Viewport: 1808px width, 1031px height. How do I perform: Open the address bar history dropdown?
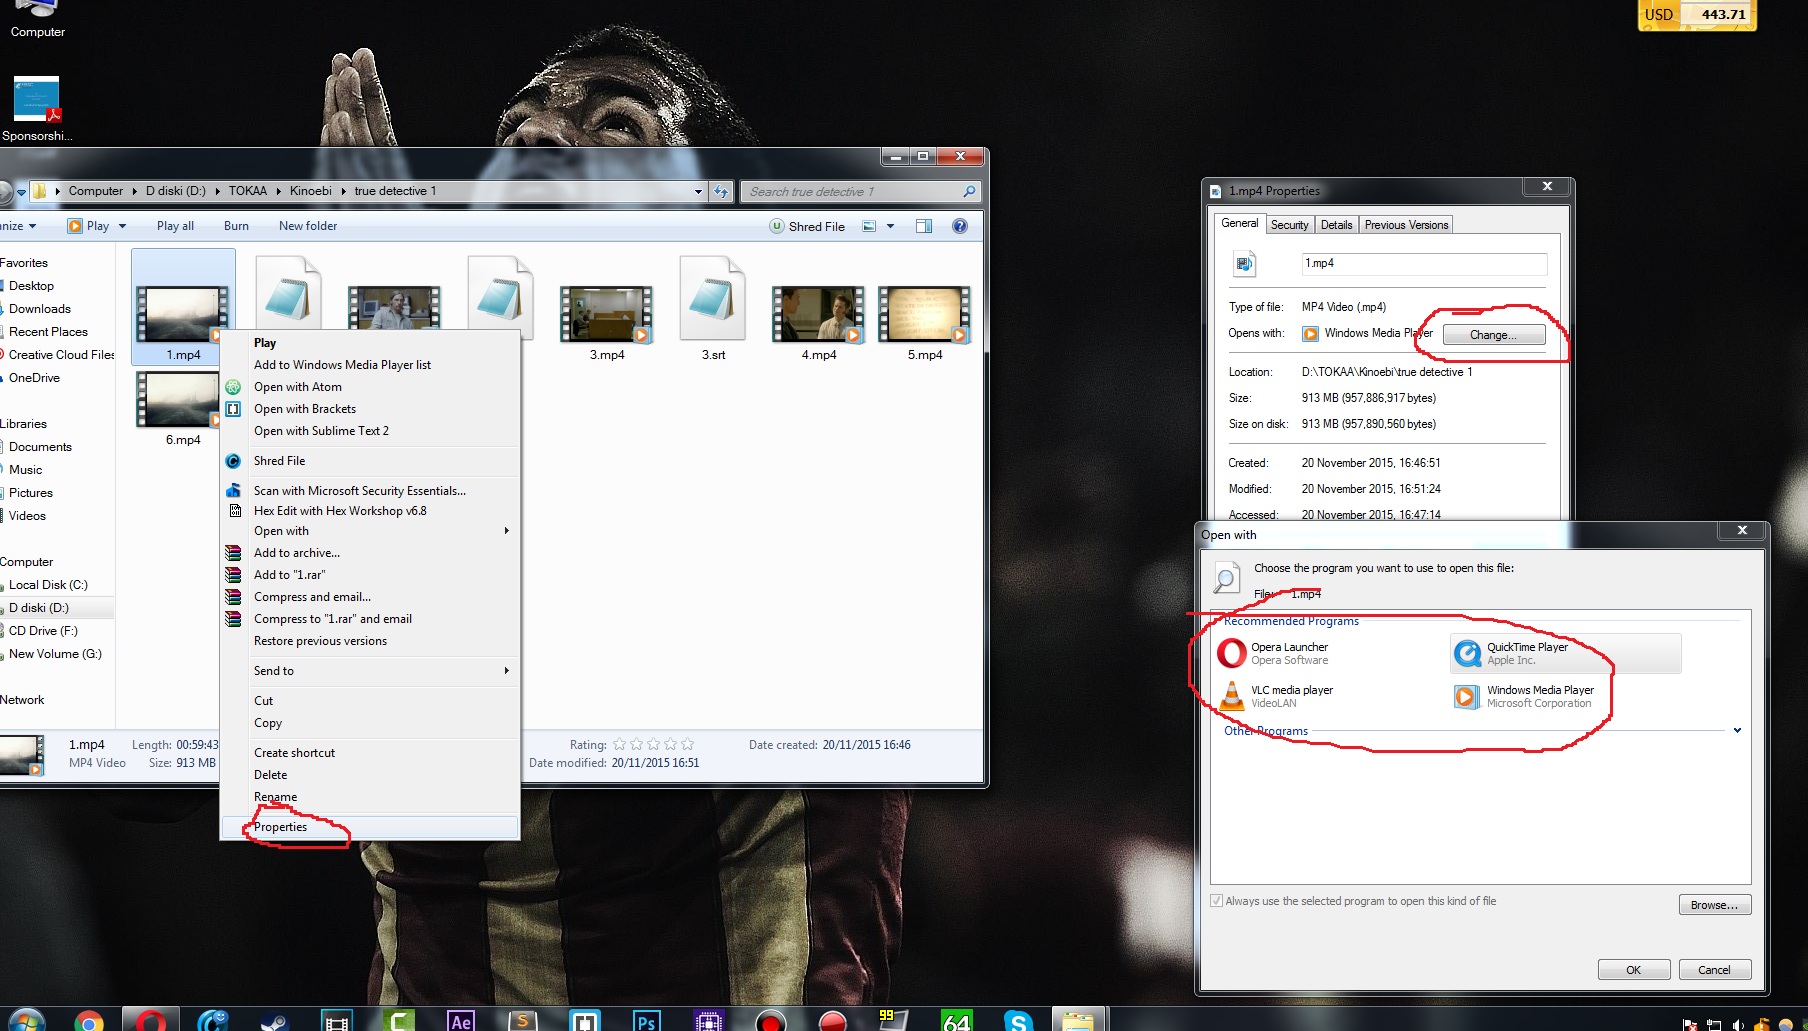[698, 191]
